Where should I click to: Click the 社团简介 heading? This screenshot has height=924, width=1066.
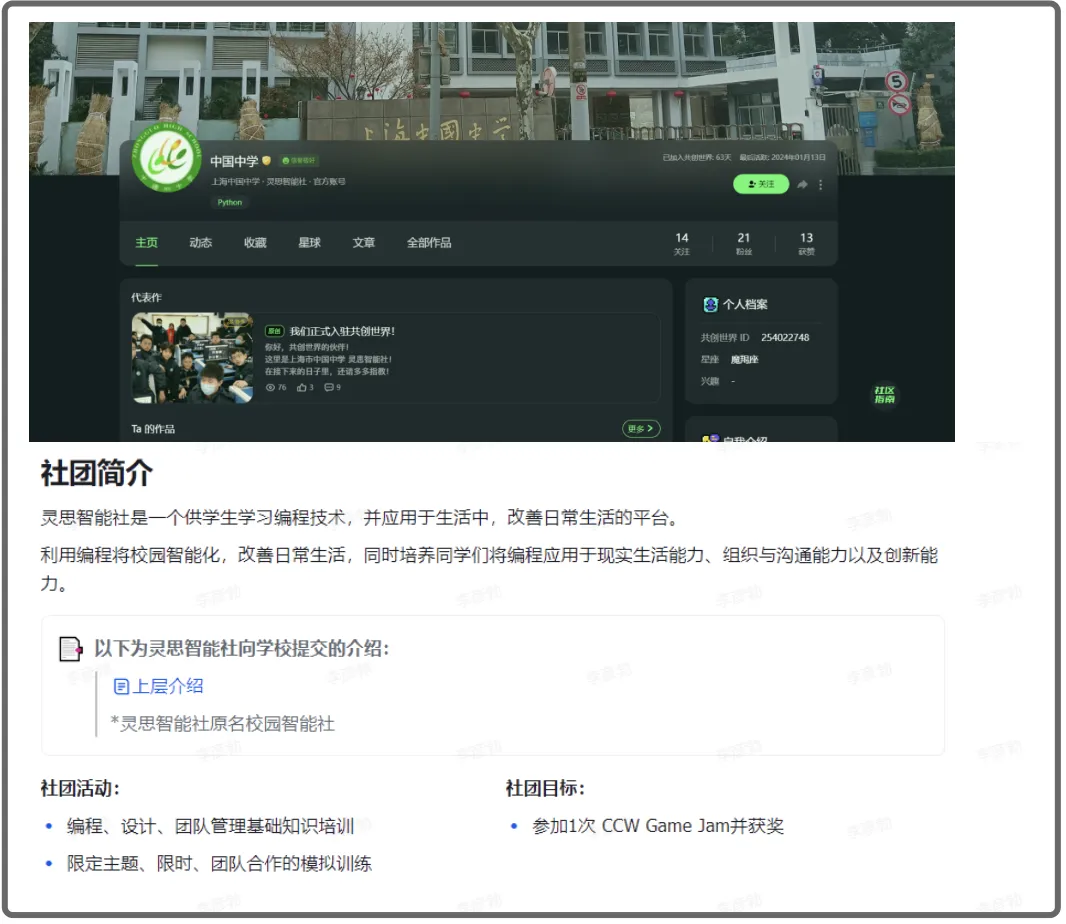[x=97, y=473]
